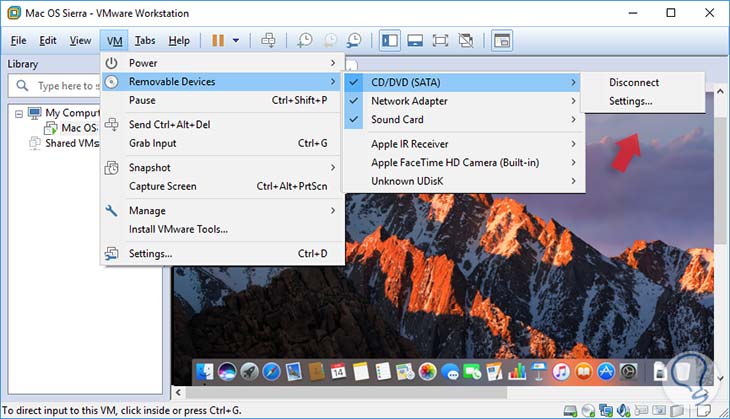The width and height of the screenshot is (730, 419).
Task: Expand the Snapshot submenu
Action: tap(223, 167)
